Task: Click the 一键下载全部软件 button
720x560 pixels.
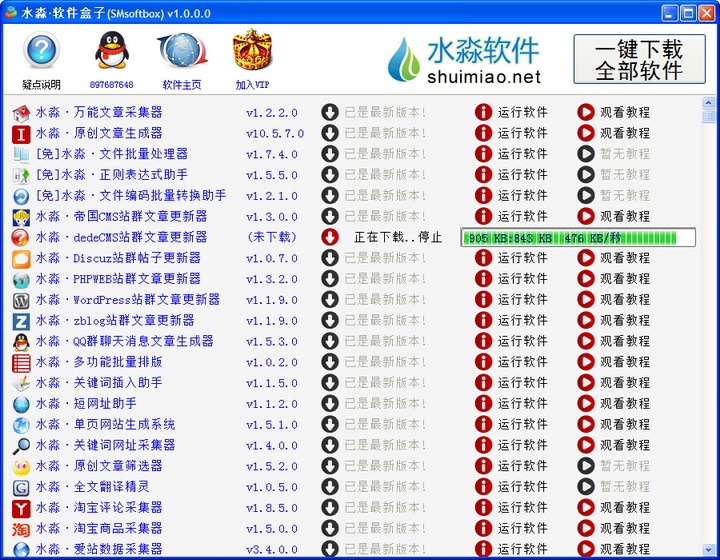Action: point(639,59)
